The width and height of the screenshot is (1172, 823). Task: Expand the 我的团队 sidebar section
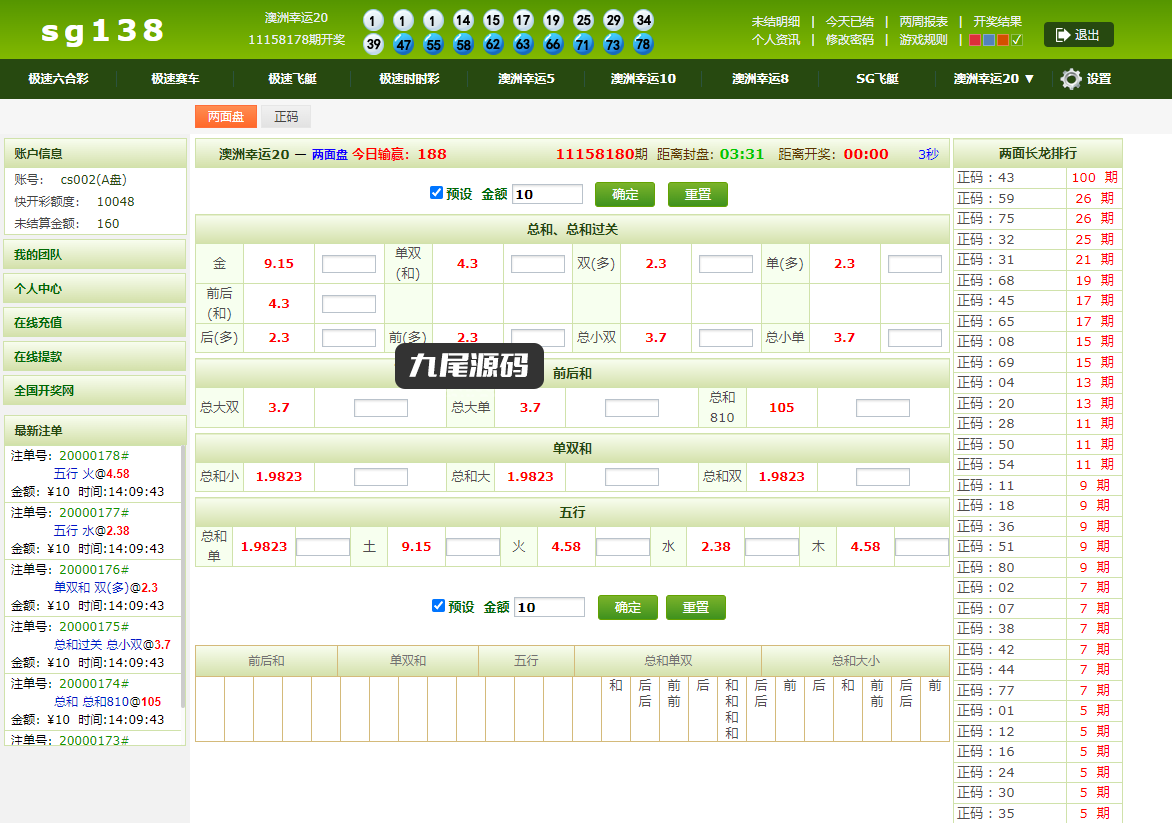[x=95, y=254]
